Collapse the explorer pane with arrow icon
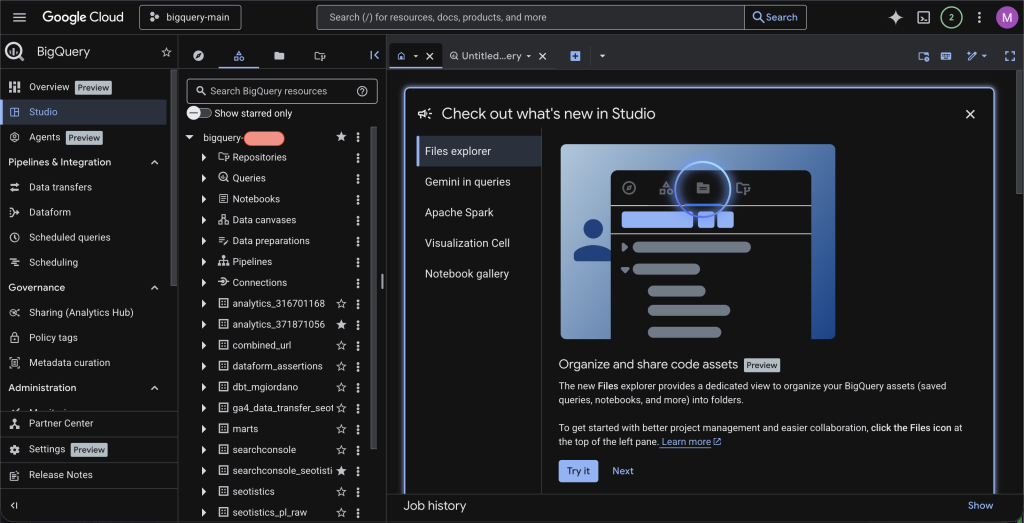The height and width of the screenshot is (523, 1024). (x=374, y=56)
